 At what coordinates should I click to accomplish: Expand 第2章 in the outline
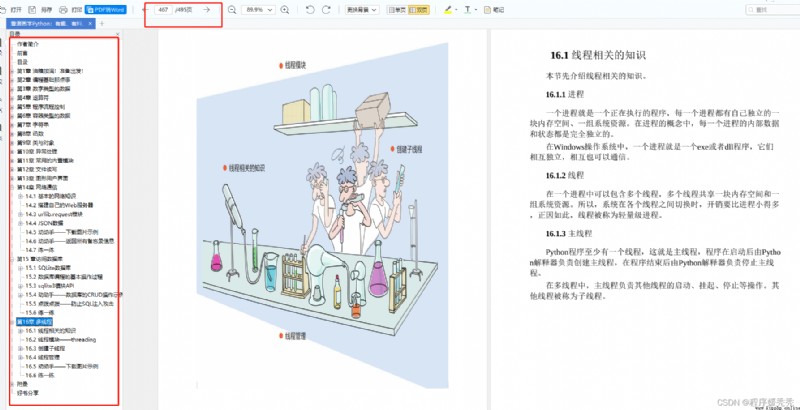[13, 80]
